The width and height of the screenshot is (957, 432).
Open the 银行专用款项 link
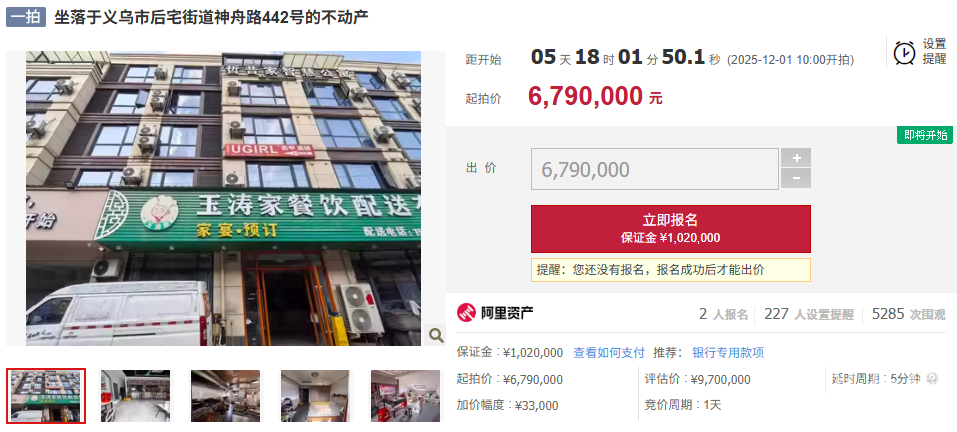click(x=728, y=353)
